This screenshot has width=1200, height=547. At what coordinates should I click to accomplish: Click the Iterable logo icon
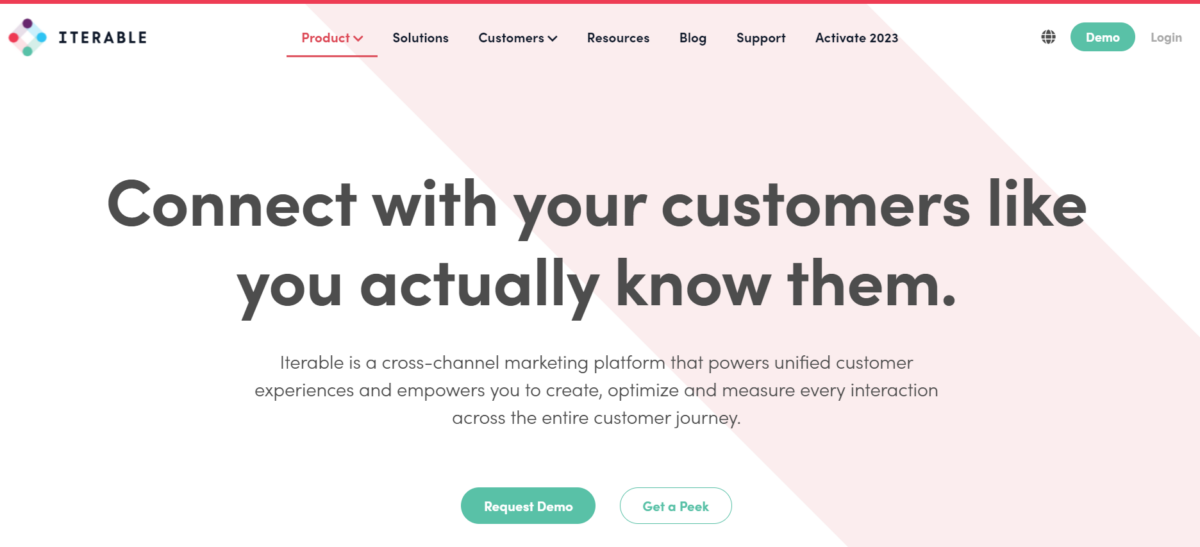tap(28, 37)
